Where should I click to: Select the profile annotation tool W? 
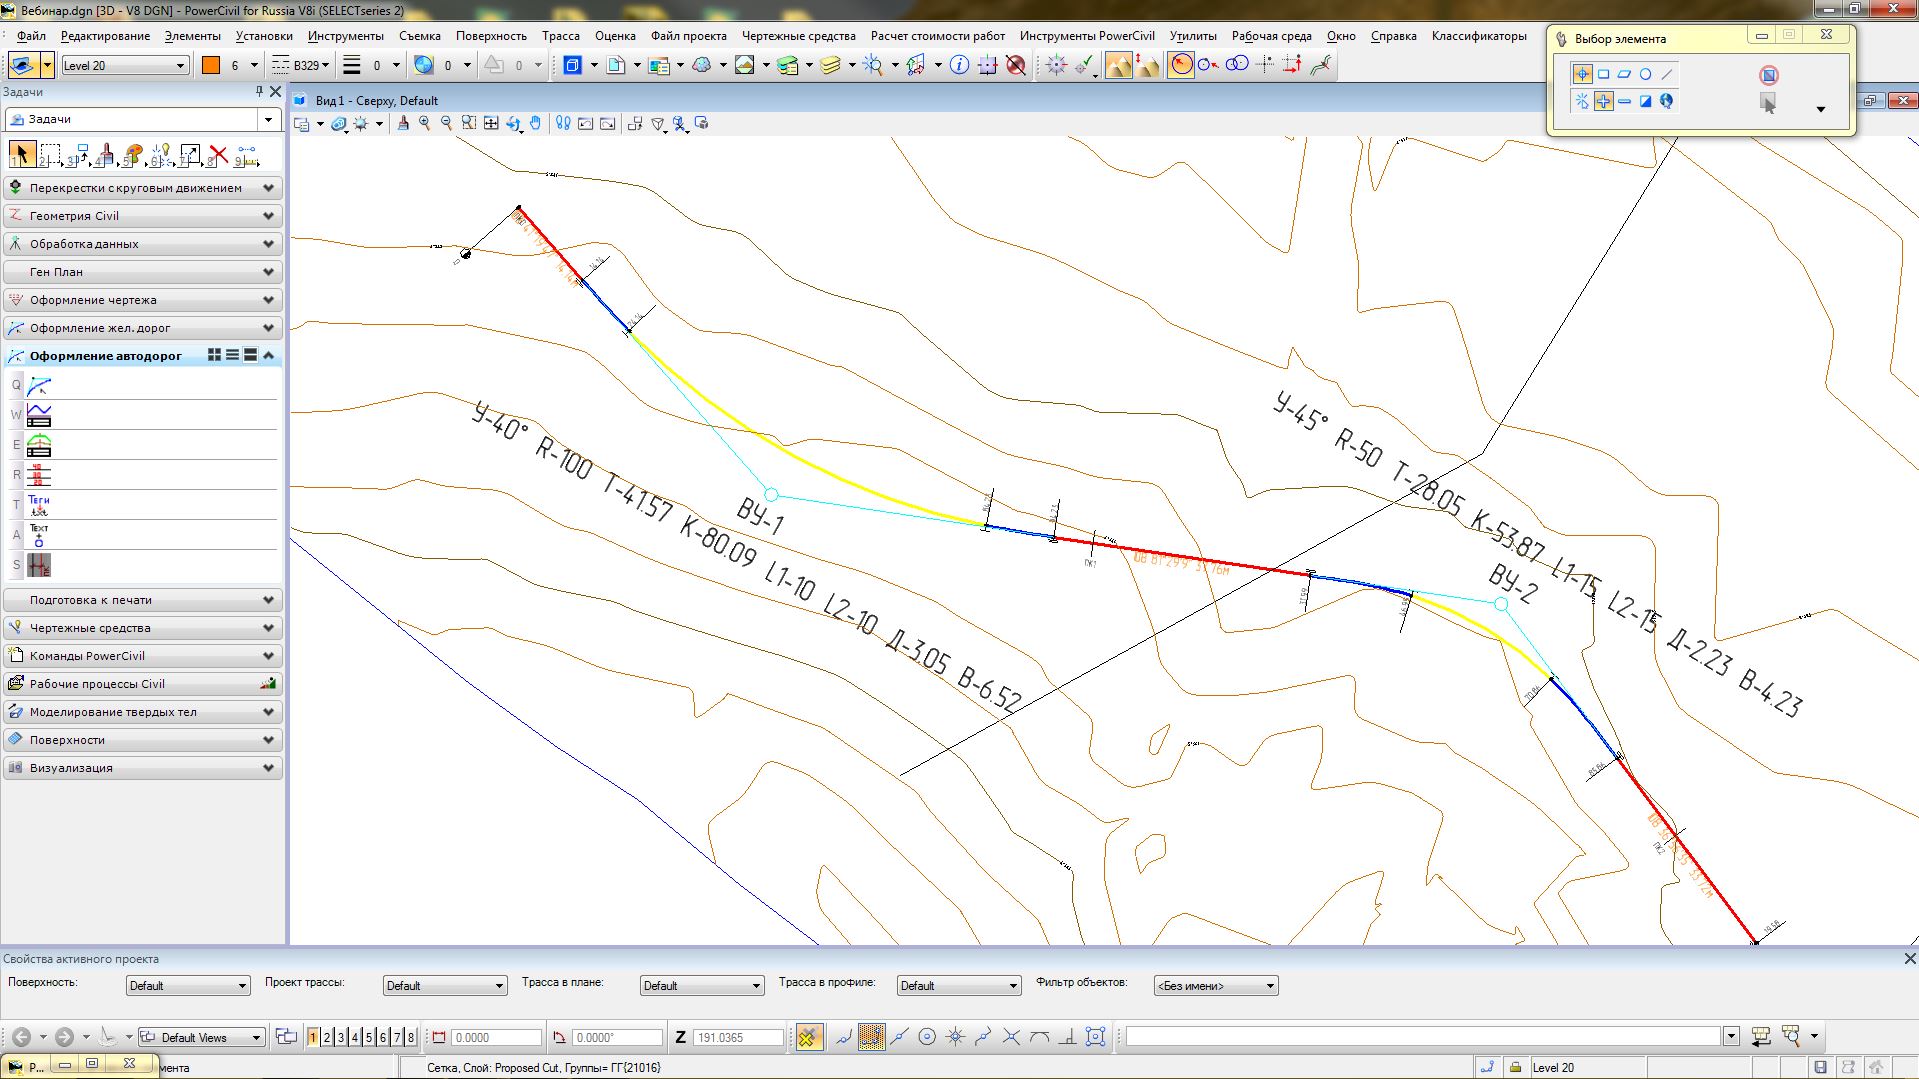(x=39, y=415)
